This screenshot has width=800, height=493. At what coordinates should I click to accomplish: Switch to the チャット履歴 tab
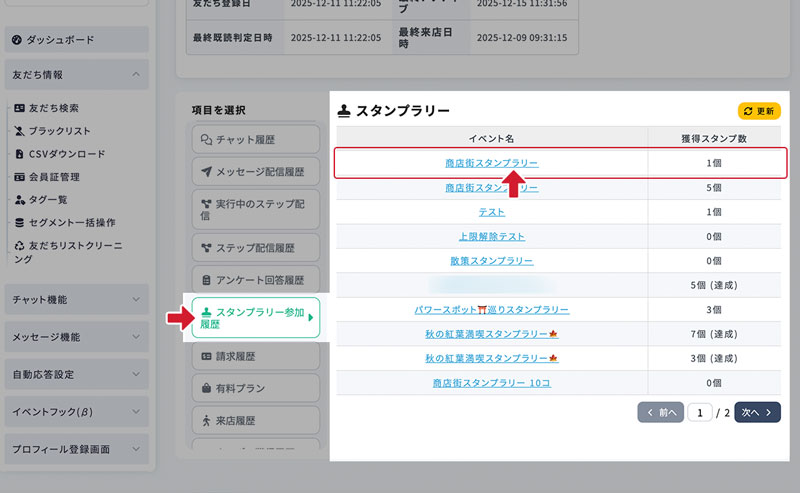tap(254, 139)
